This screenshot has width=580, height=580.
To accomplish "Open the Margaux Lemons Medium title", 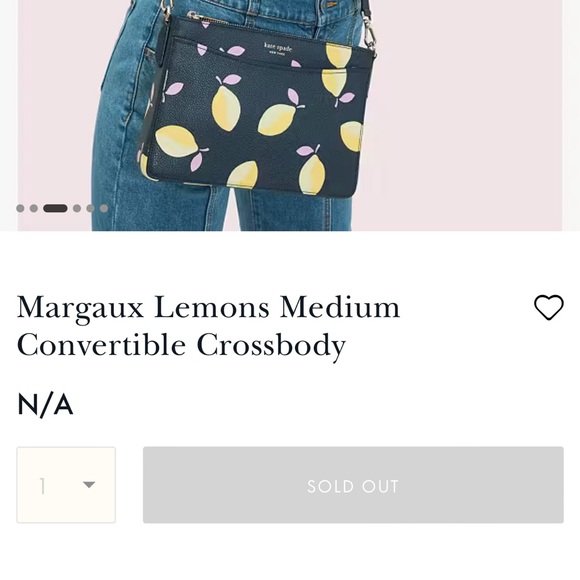I will click(208, 307).
